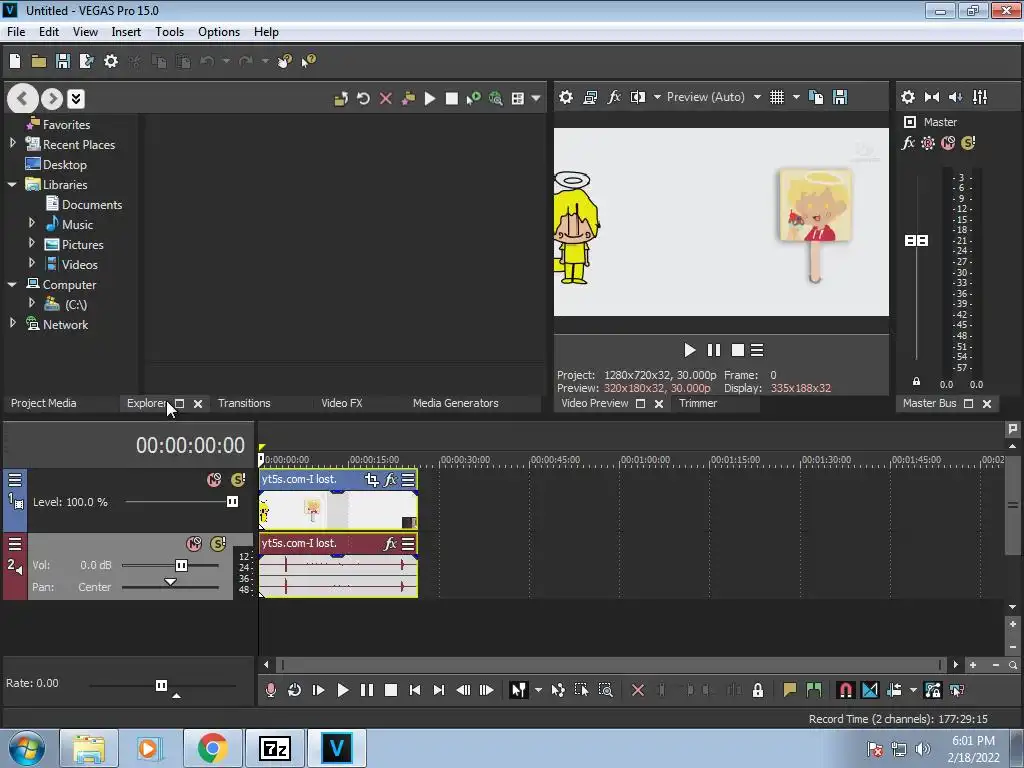1024x768 pixels.
Task: Switch to the Project Media tab
Action: pyautogui.click(x=44, y=403)
